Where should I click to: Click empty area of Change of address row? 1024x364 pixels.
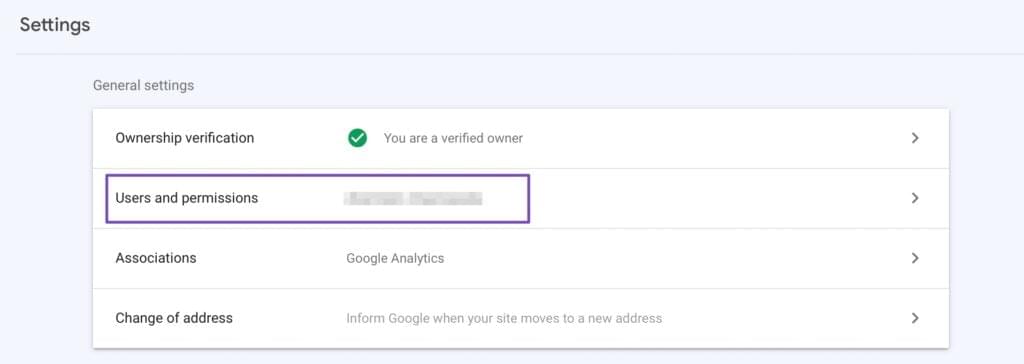click(784, 319)
